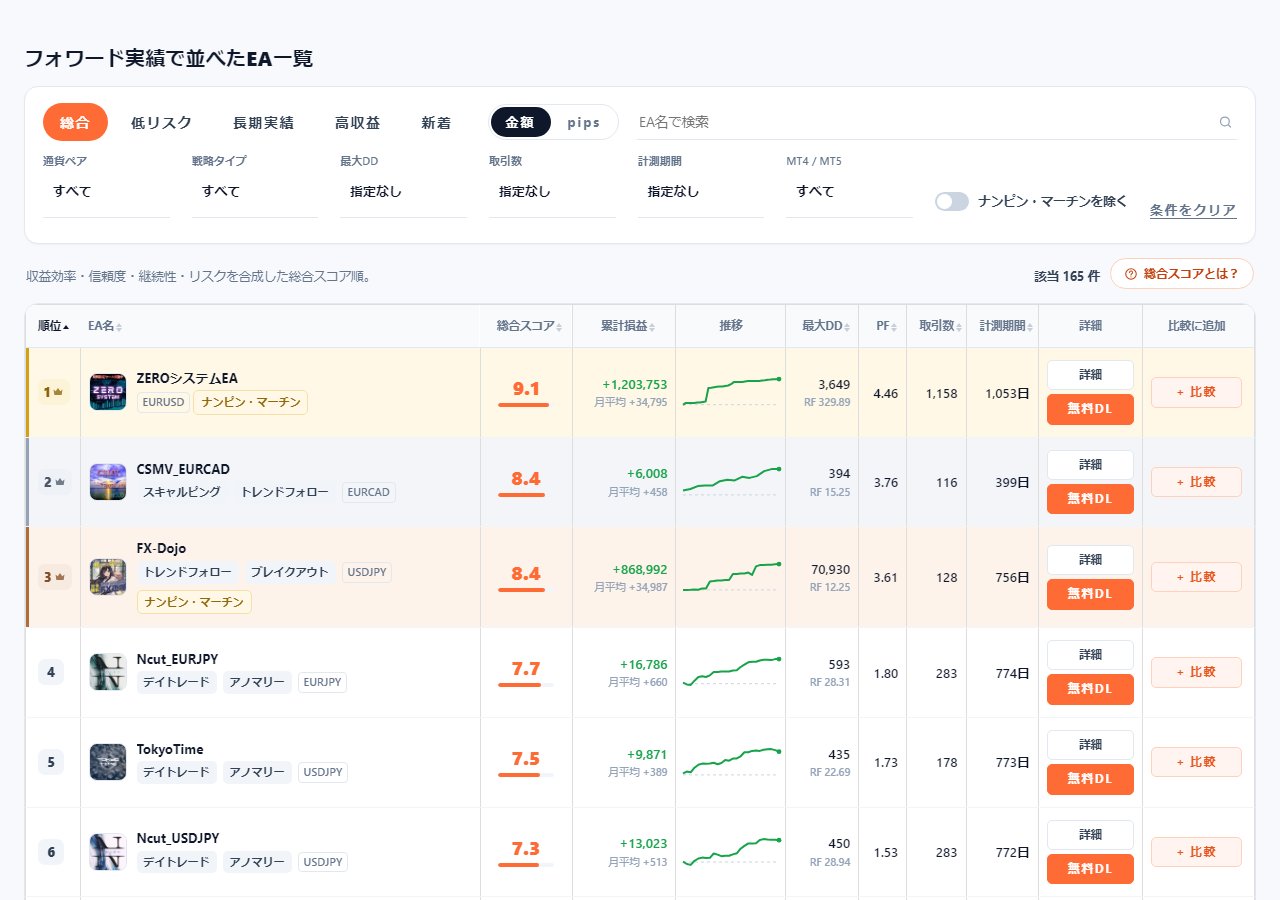Click 9.1 score bar for ZEROシステムEA
Viewport: 1280px width, 900px height.
[x=524, y=404]
